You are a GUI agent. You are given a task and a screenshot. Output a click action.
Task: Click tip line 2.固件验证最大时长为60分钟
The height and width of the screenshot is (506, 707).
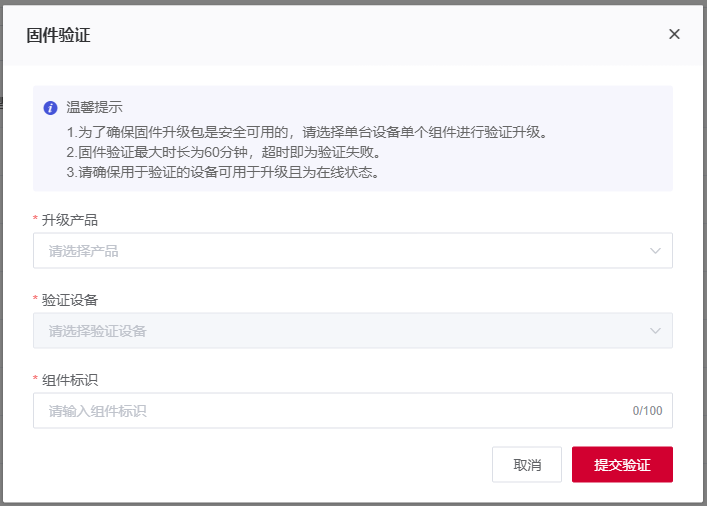224,152
